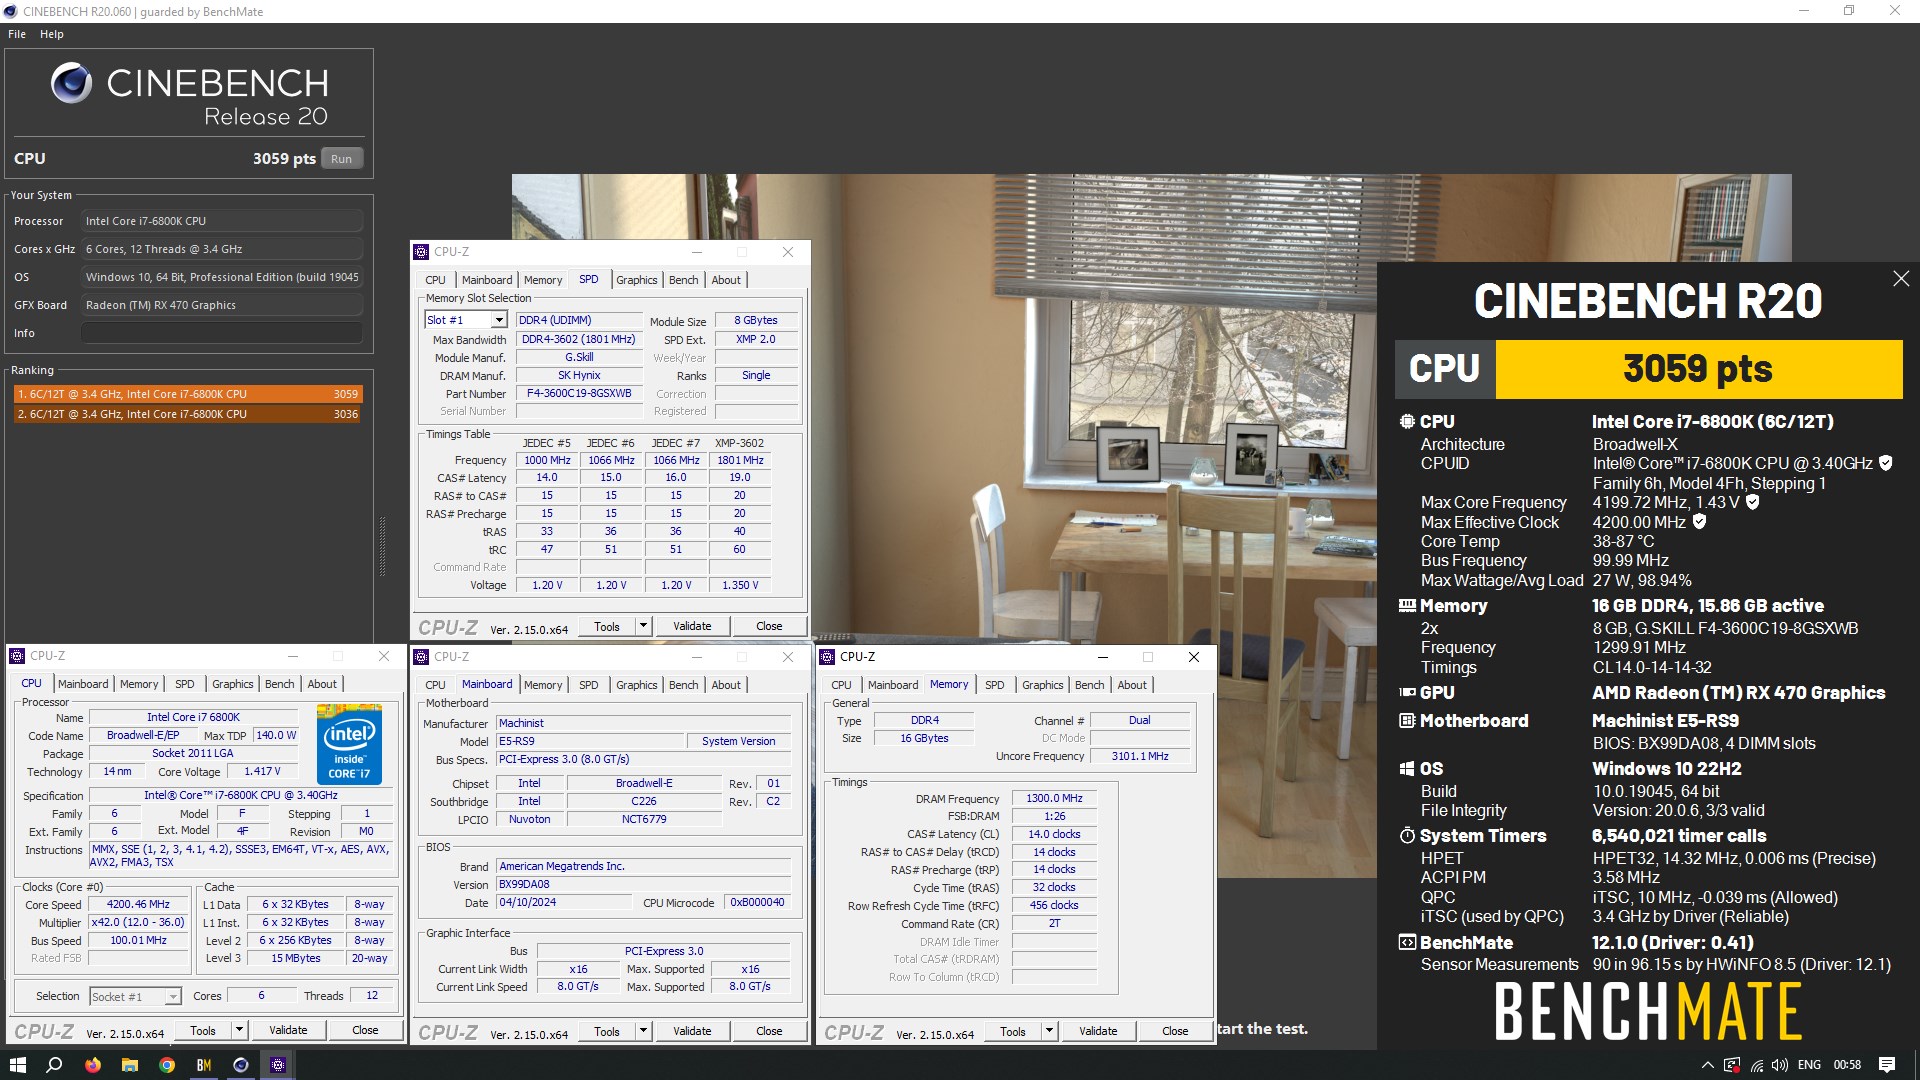Click the Info field in Your System
1920x1080 pixels.
[x=222, y=333]
